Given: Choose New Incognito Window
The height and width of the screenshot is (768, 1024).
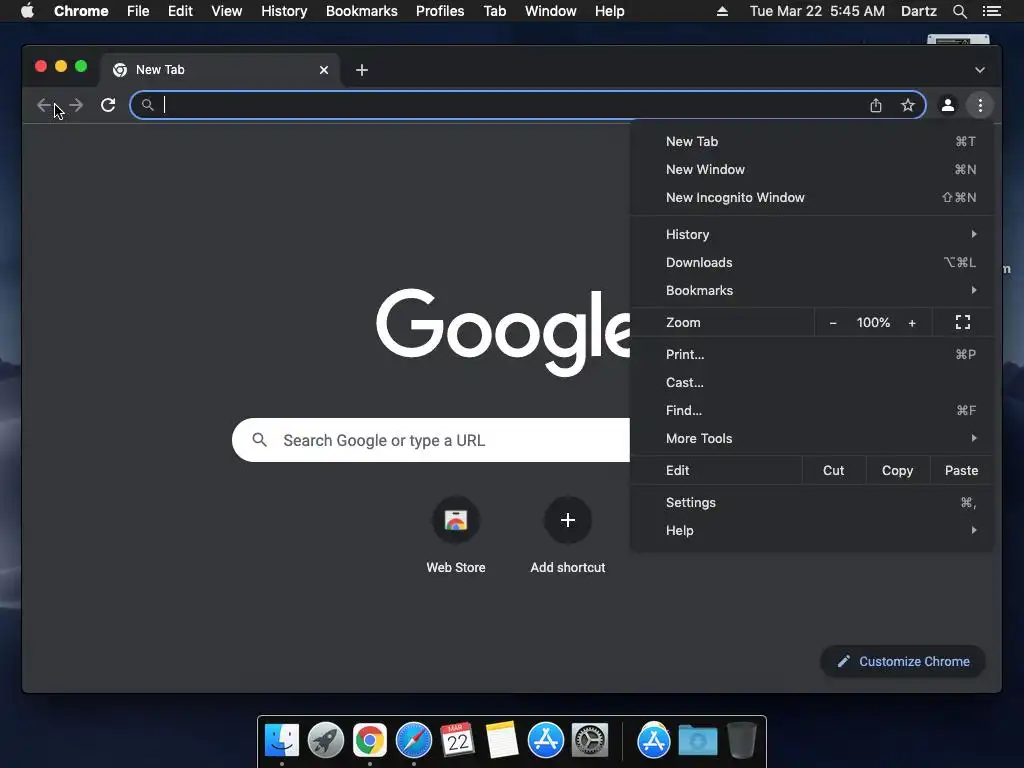Looking at the screenshot, I should tap(812, 197).
